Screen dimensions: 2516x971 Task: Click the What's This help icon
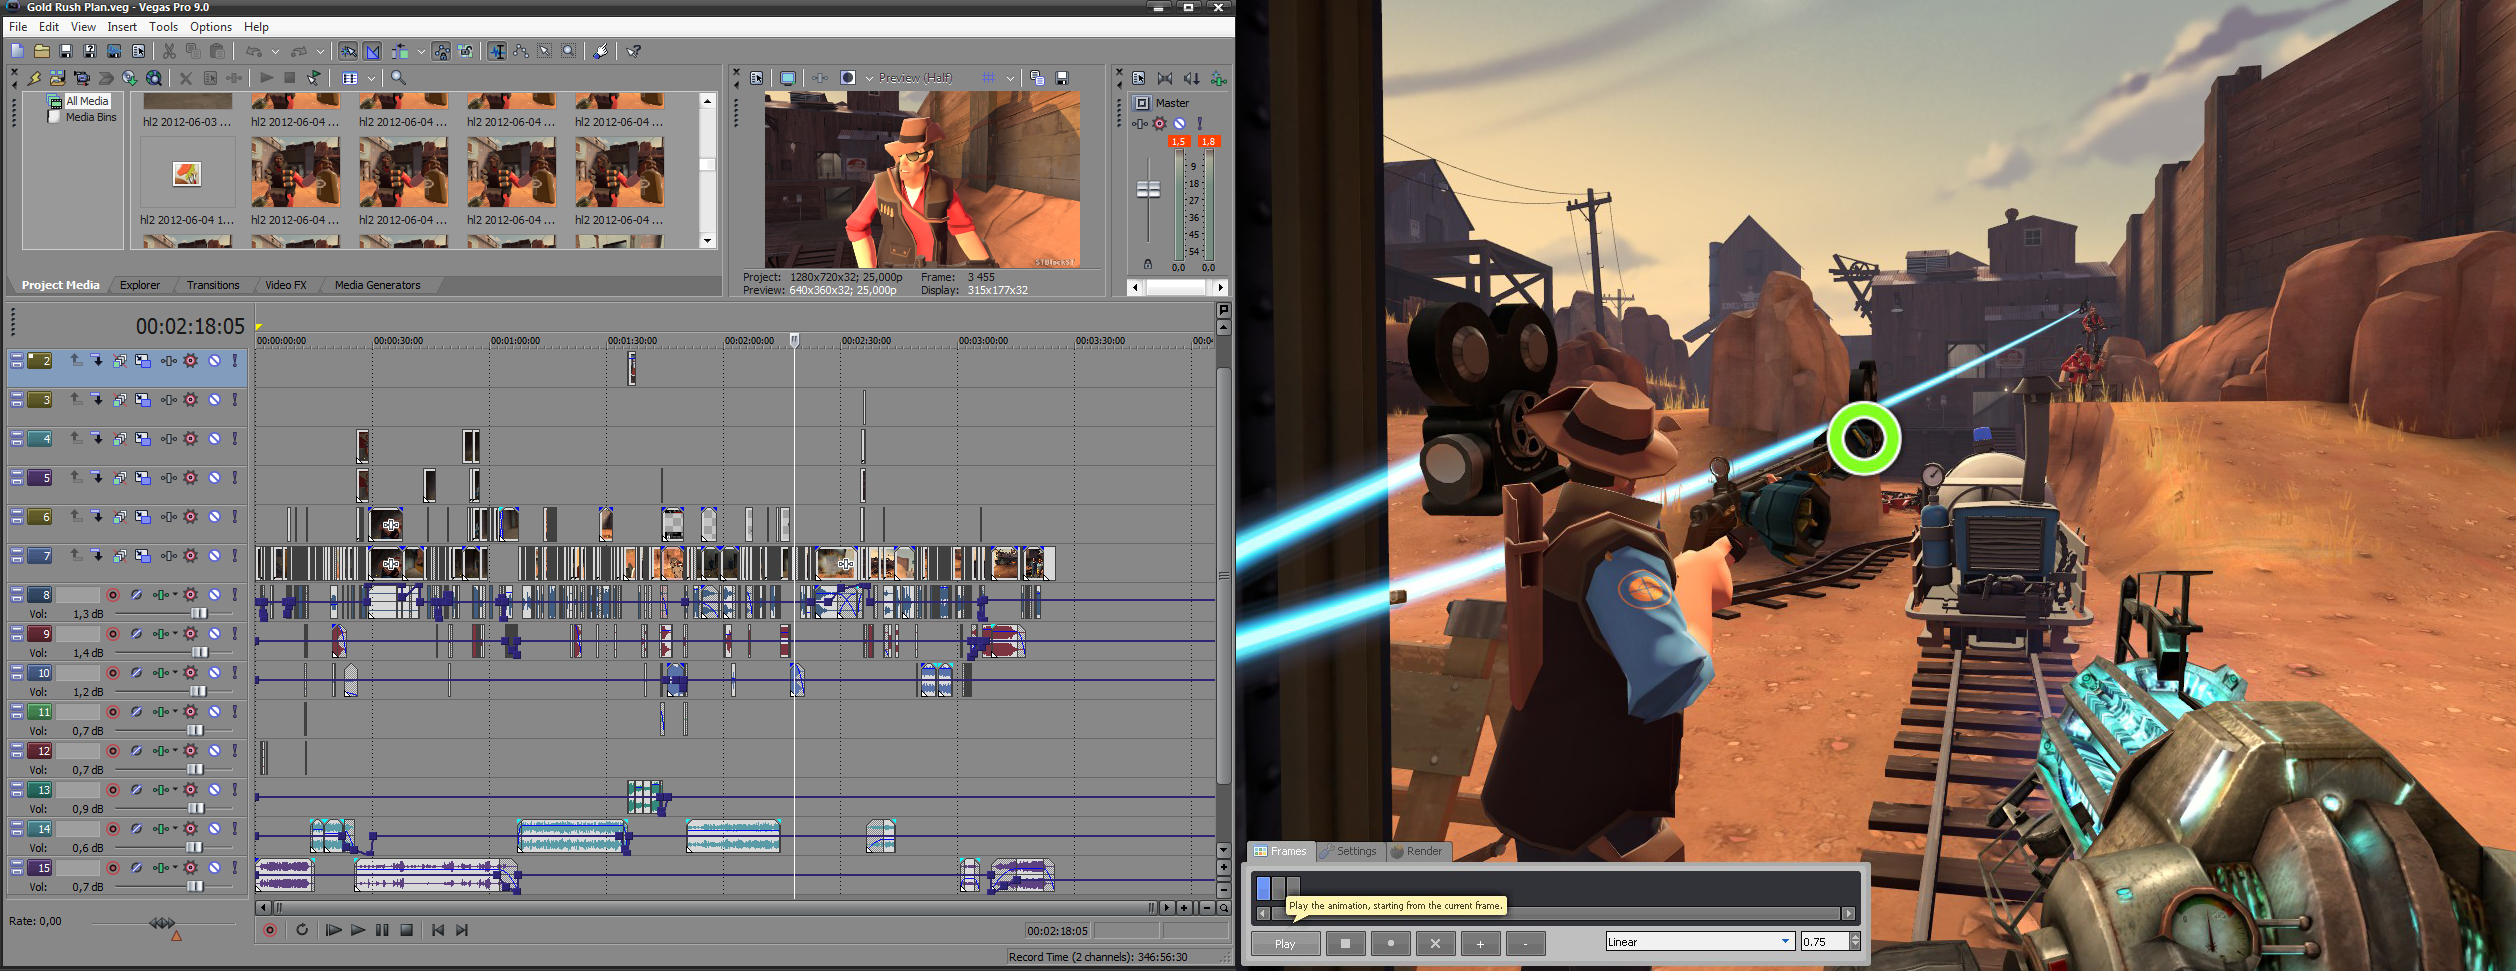pyautogui.click(x=633, y=51)
